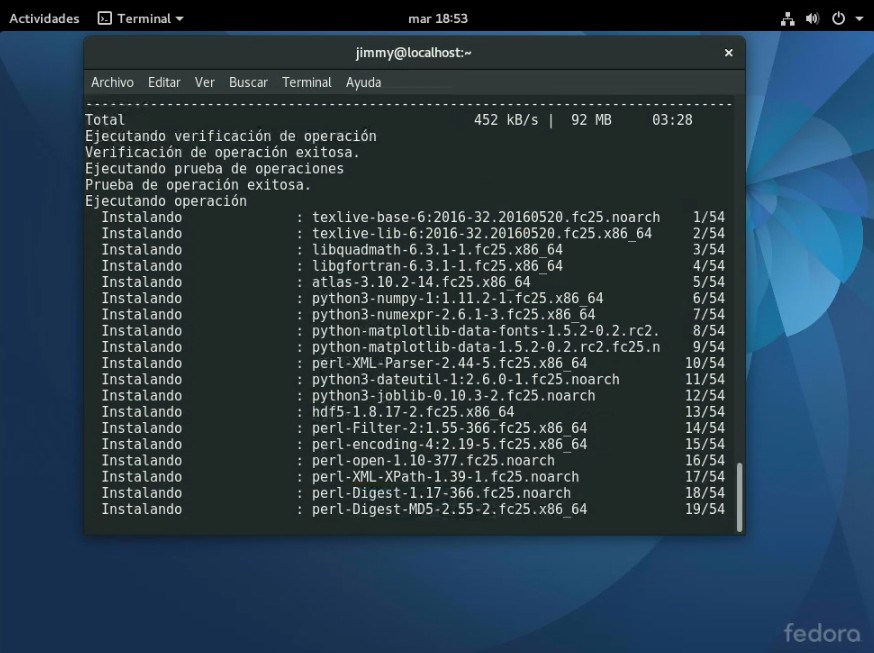Open the Buscar menu
Screen dimensions: 874x653
tap(248, 83)
